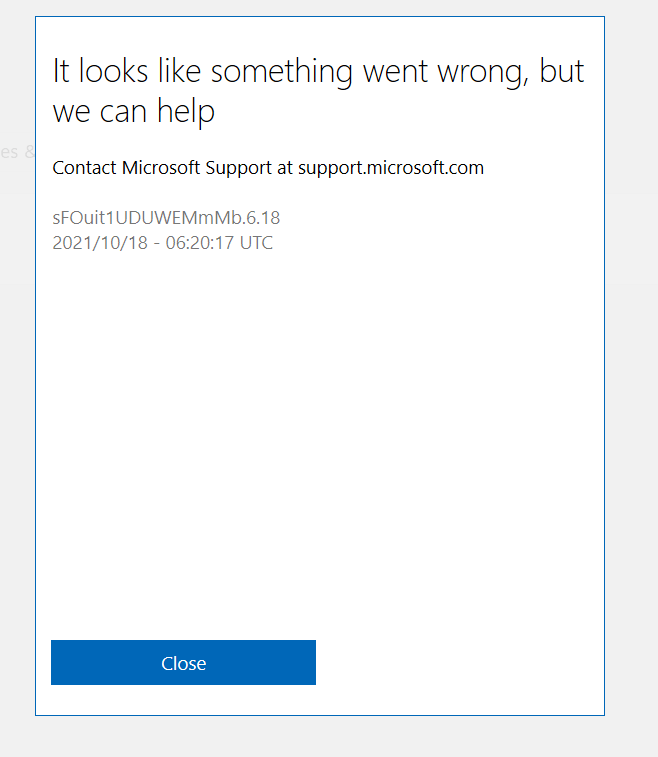Click the word 'Microsoft' in support message

pyautogui.click(x=161, y=168)
